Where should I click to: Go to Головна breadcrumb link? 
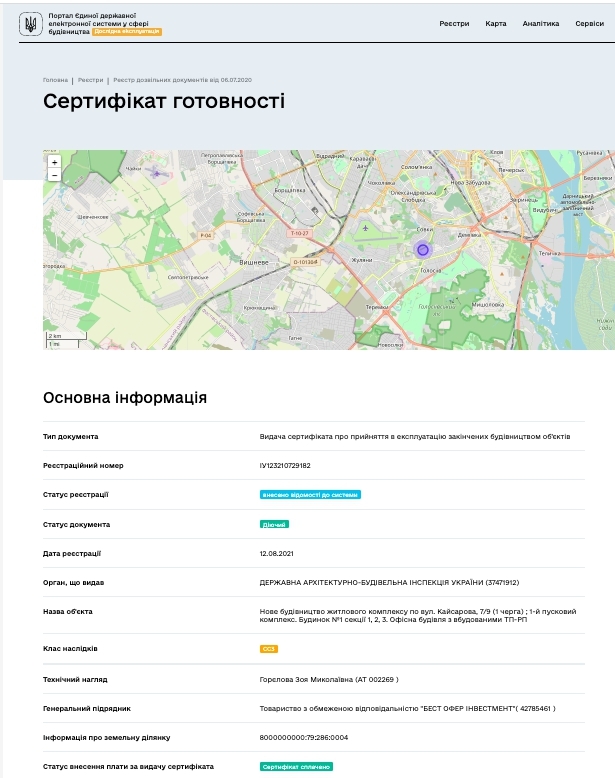tap(55, 80)
